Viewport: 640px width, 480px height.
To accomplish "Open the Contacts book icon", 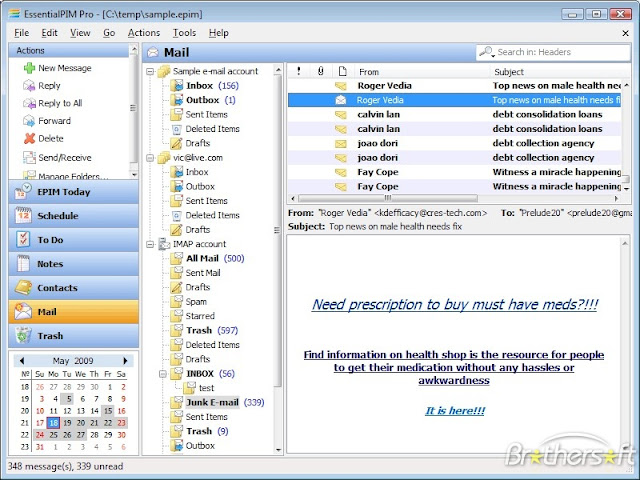I will tap(23, 288).
